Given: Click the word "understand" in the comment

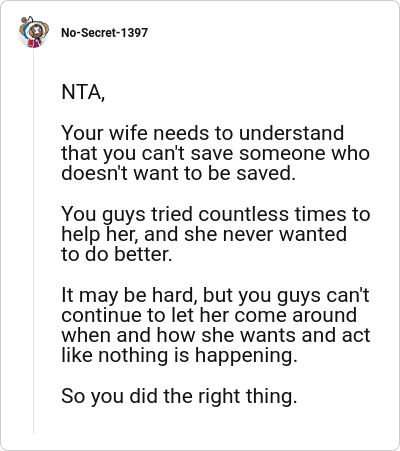Looking at the screenshot, I should pos(291,133).
